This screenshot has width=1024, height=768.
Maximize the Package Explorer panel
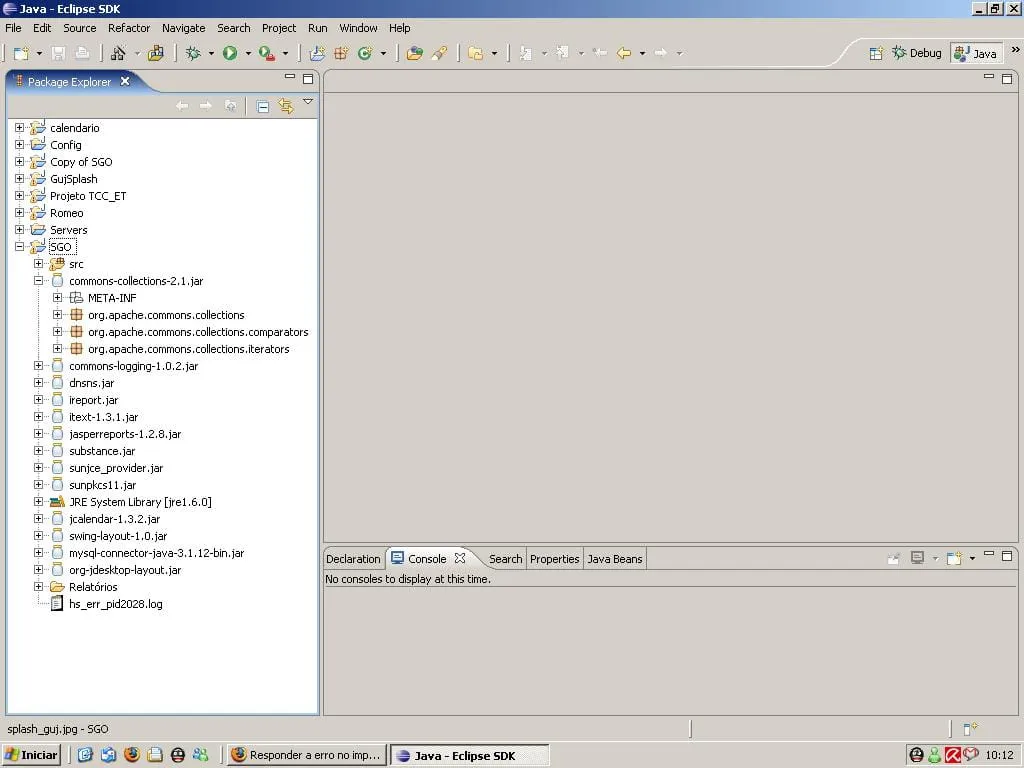308,79
